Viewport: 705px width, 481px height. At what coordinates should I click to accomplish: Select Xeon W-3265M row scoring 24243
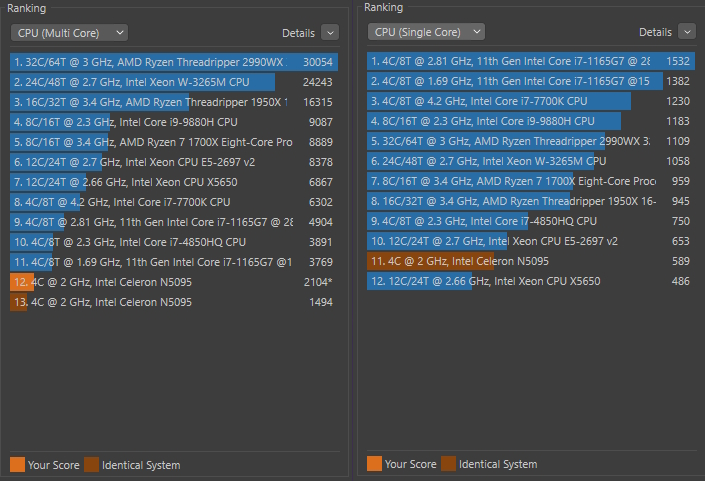click(x=174, y=82)
